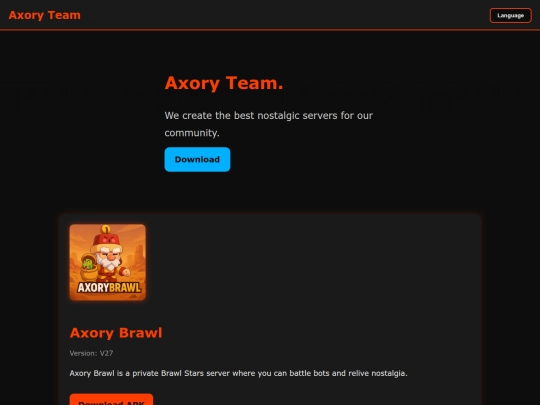
Task: Click the large Axory Team. hero heading
Action: (224, 83)
